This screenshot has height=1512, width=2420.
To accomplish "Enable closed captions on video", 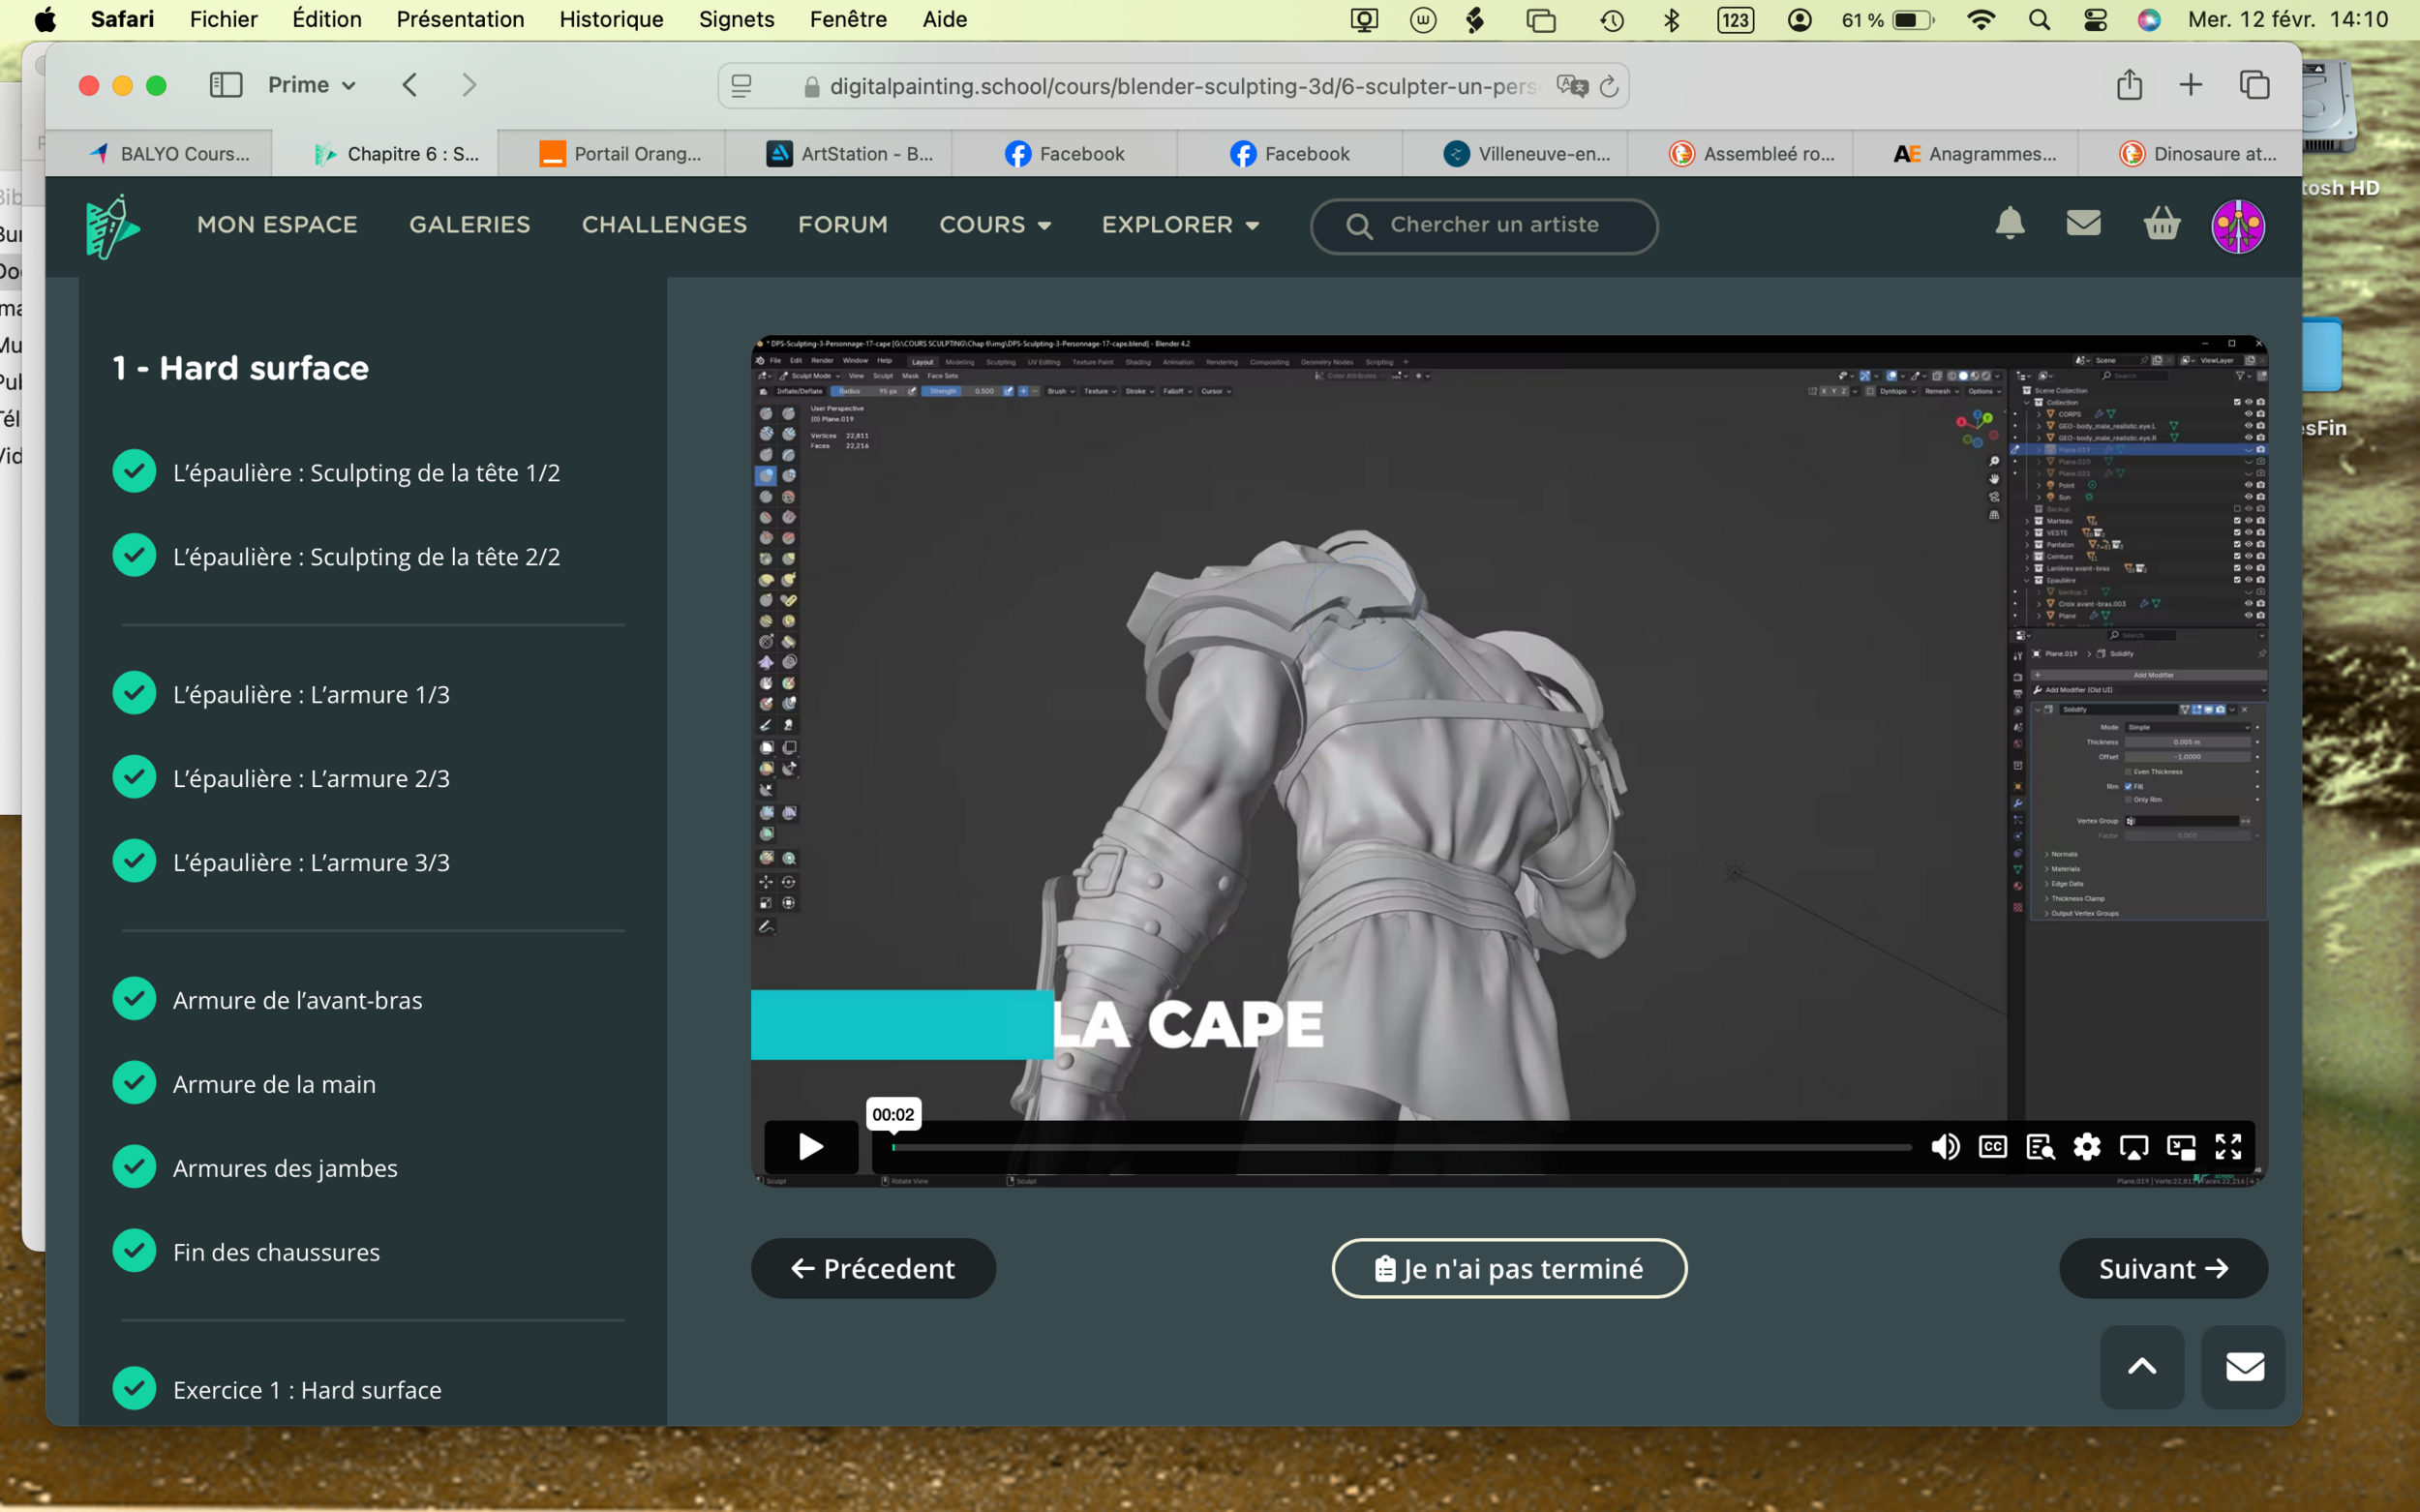I will click(x=1992, y=1146).
